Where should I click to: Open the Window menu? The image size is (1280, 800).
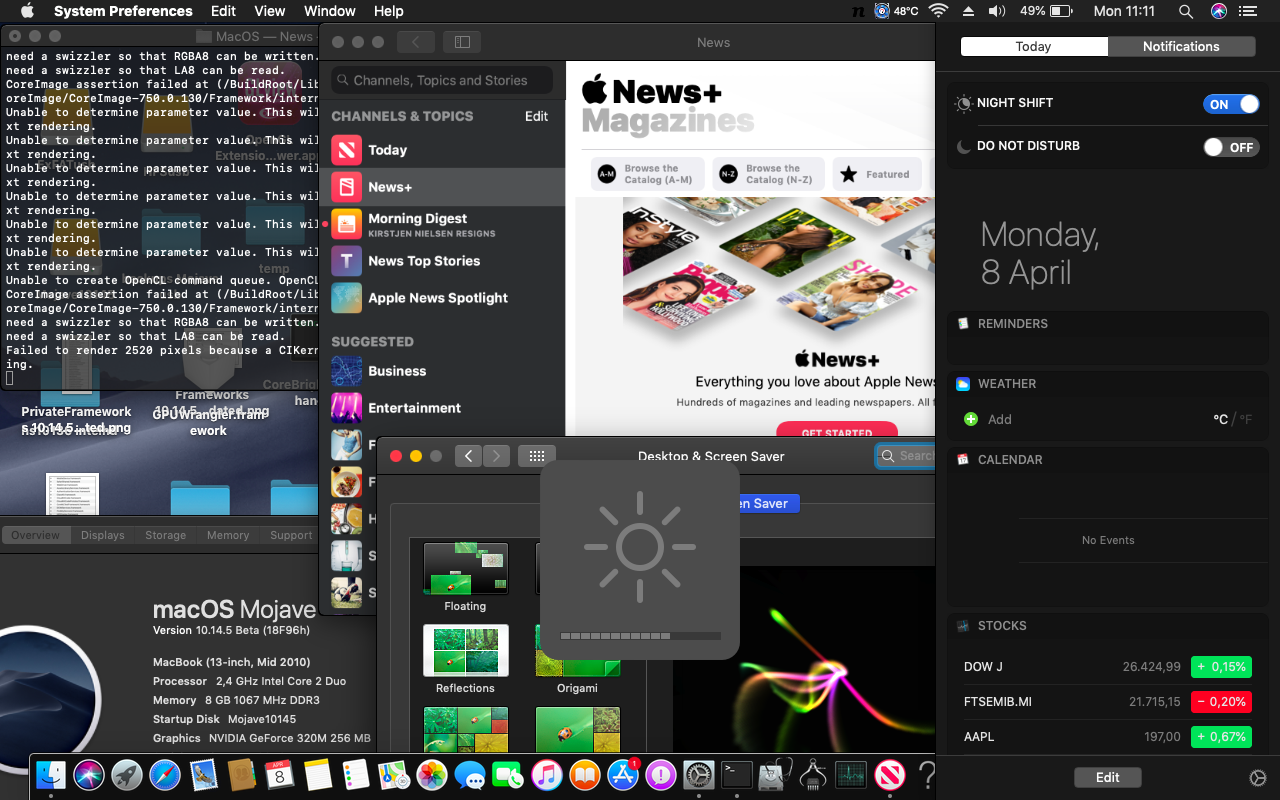[330, 11]
